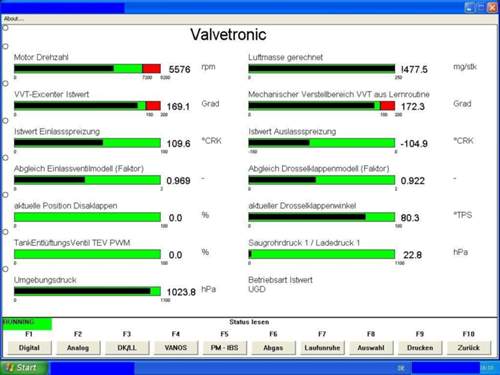Viewport: 500px width, 375px height.
Task: Click the 172.3 Grad value
Action: (413, 107)
